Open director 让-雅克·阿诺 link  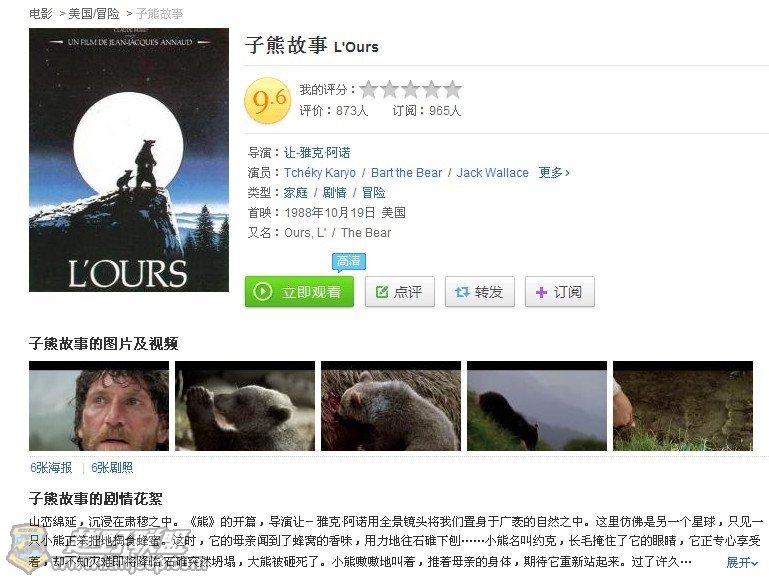point(317,152)
